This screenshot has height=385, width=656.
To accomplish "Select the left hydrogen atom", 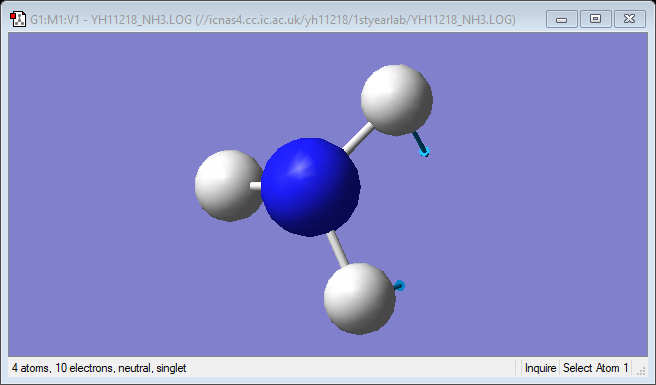I will tap(229, 185).
